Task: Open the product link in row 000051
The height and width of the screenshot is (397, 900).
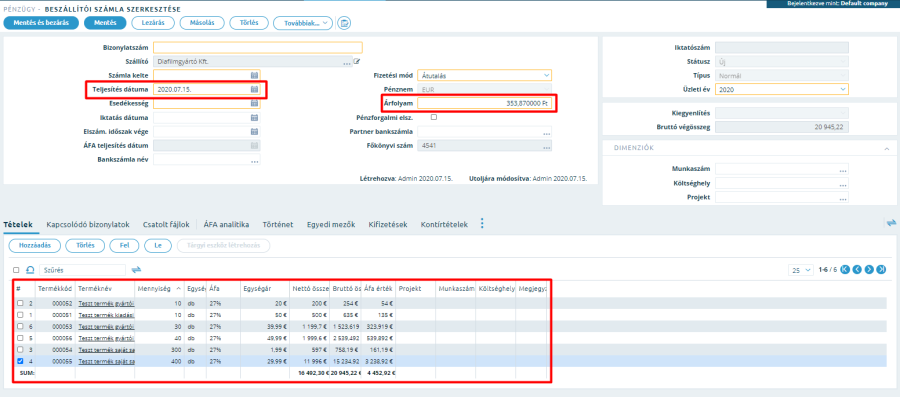Action: click(106, 314)
